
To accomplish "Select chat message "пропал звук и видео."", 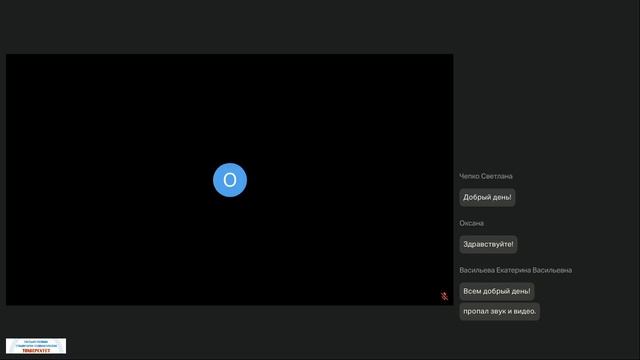I will (500, 311).
